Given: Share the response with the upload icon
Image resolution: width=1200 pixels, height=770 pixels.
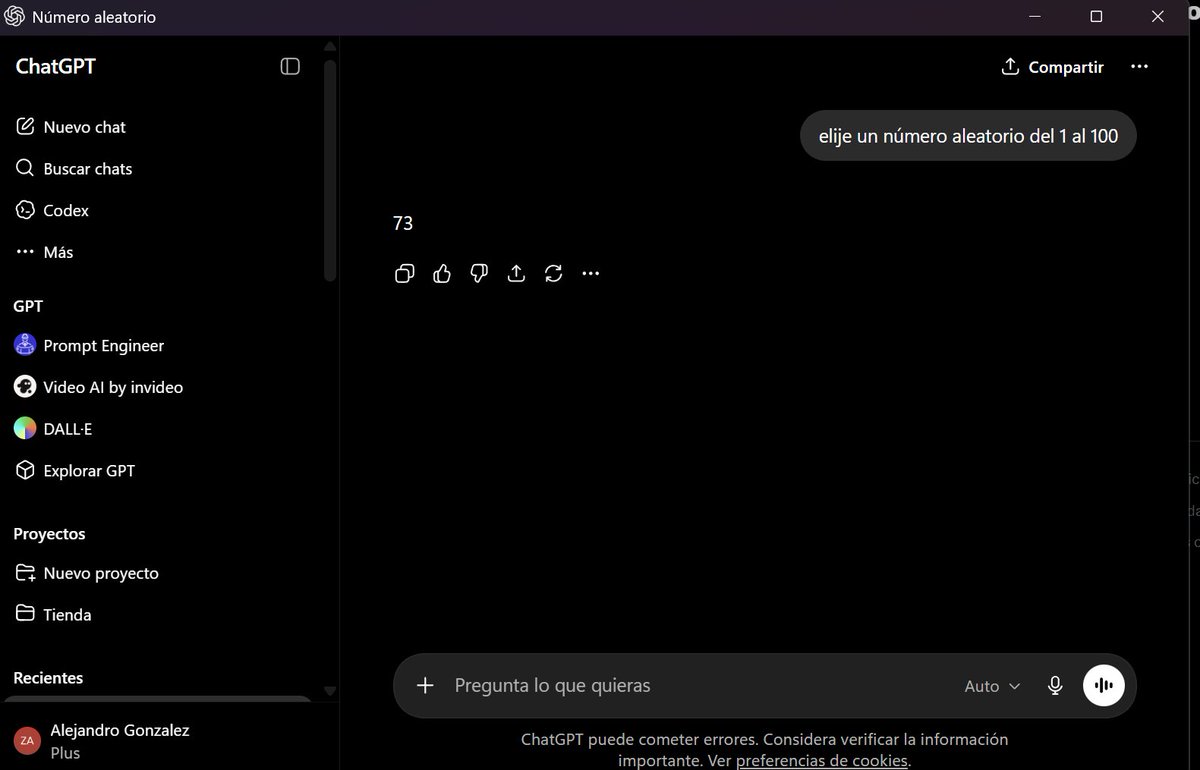Looking at the screenshot, I should coord(516,273).
